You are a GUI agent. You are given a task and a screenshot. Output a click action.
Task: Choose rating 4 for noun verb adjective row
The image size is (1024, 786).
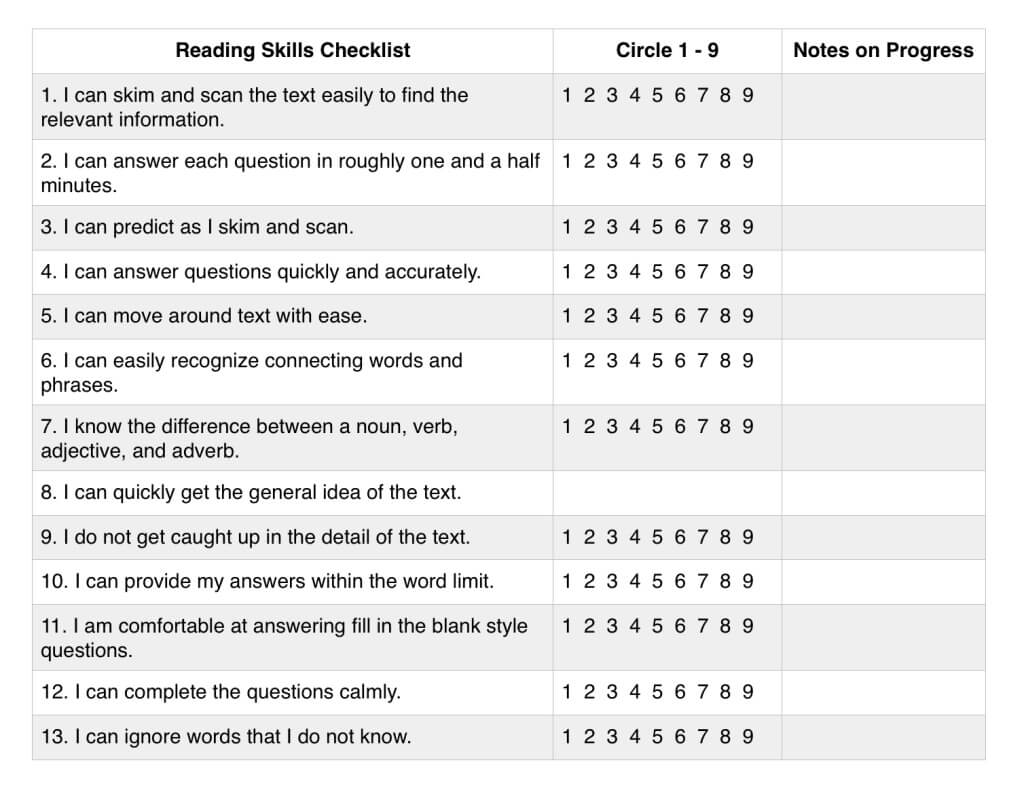[x=634, y=426]
